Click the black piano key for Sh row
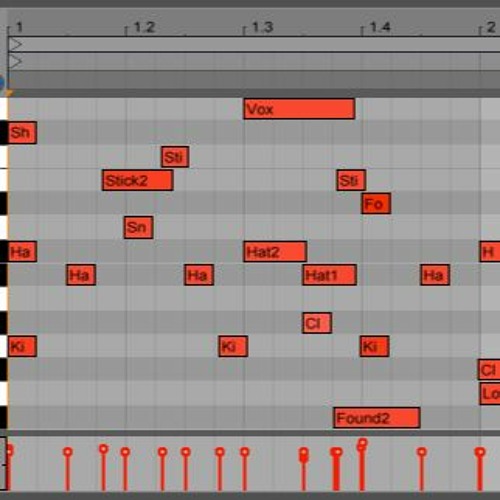 click(4, 133)
